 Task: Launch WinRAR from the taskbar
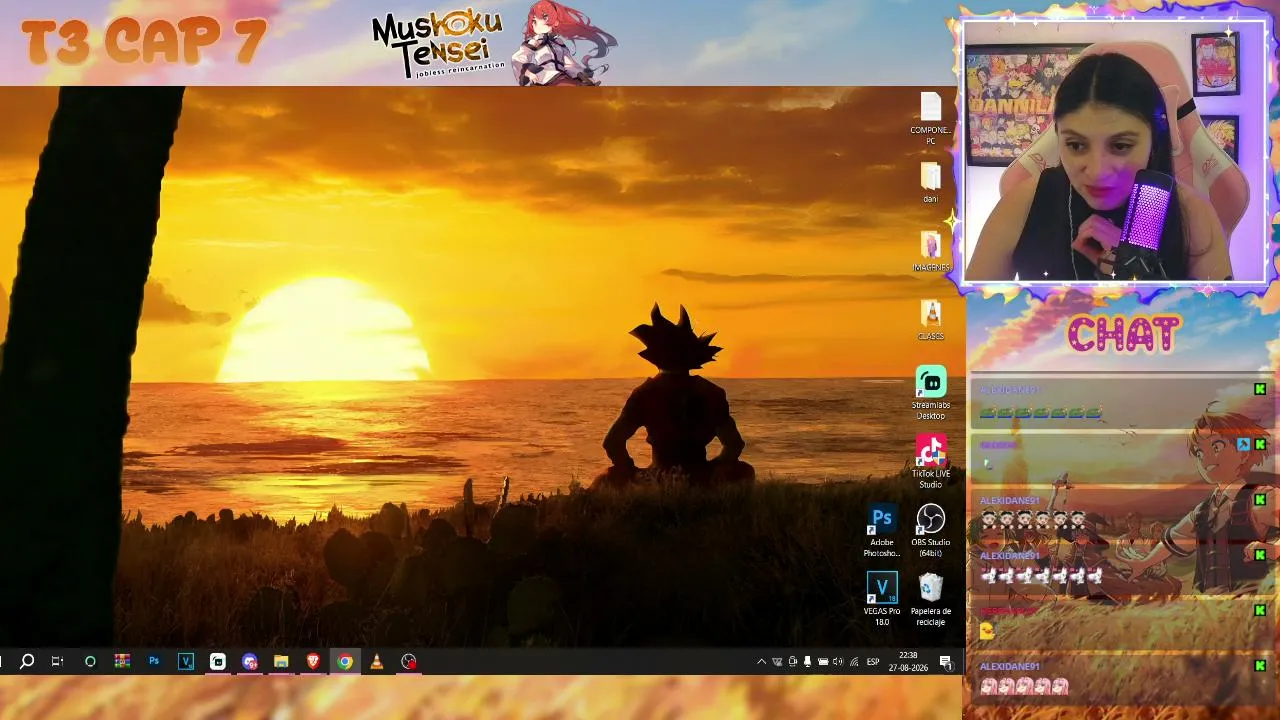pos(122,661)
